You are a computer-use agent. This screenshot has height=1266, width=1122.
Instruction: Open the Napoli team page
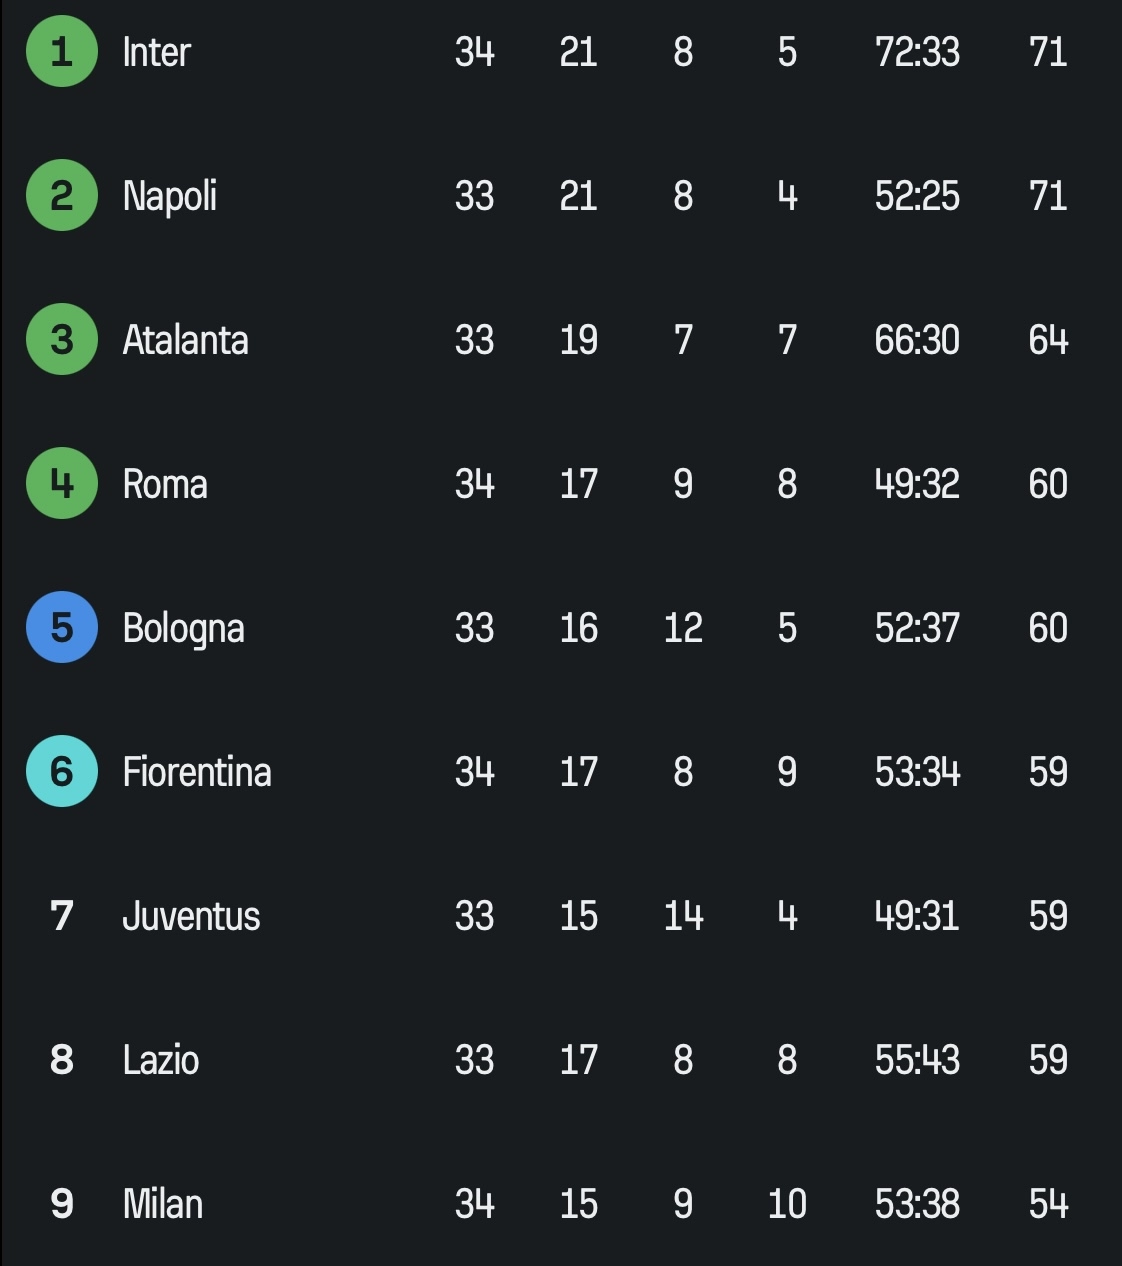pyautogui.click(x=169, y=196)
